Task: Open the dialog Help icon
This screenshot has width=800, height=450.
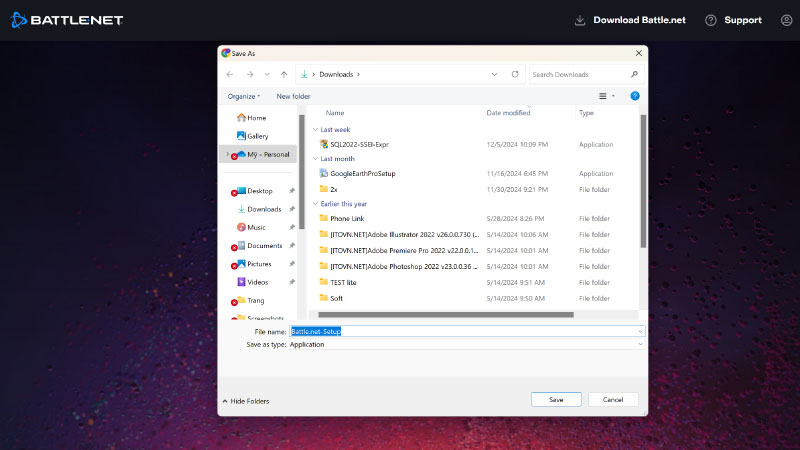Action: pos(634,96)
